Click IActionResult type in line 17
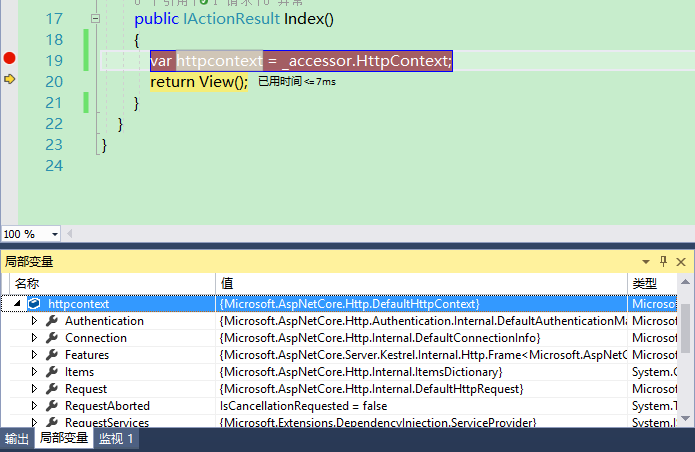 (231, 19)
